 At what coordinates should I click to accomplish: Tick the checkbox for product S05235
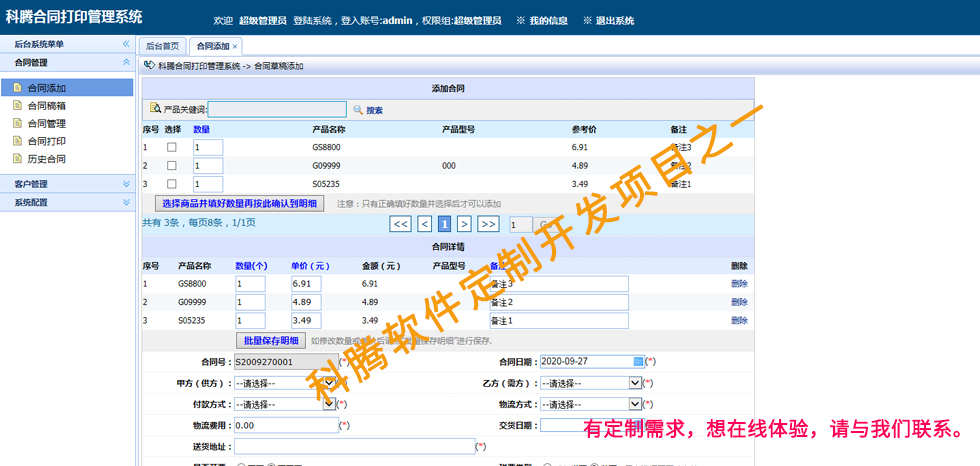[172, 184]
